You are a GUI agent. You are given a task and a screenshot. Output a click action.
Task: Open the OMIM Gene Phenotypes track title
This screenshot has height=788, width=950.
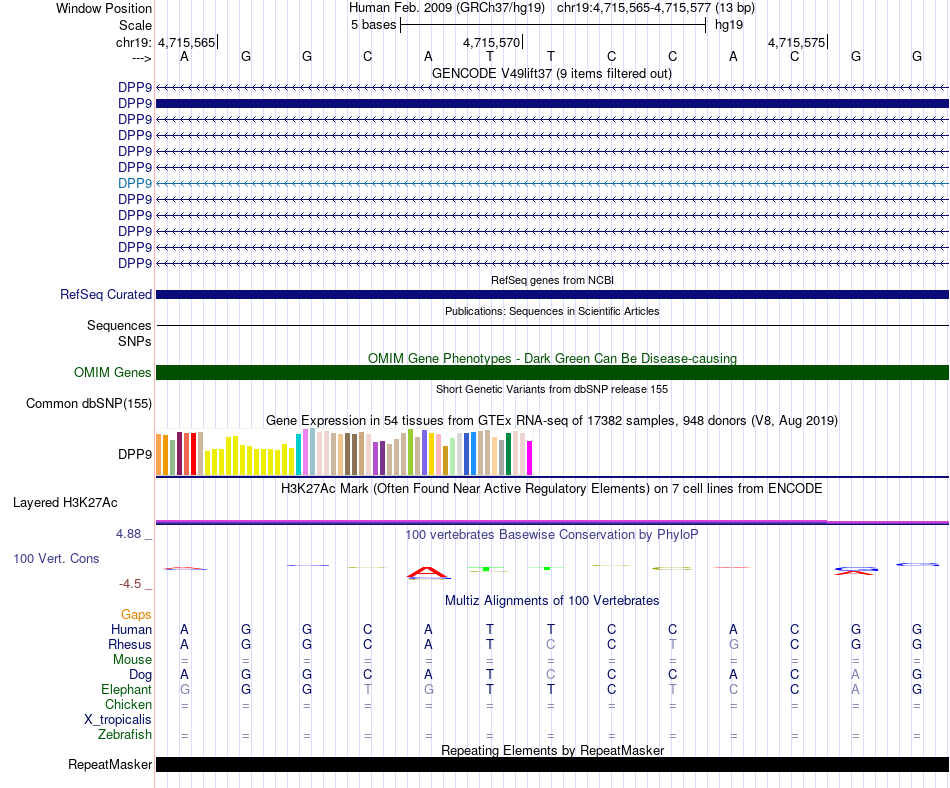click(x=552, y=358)
